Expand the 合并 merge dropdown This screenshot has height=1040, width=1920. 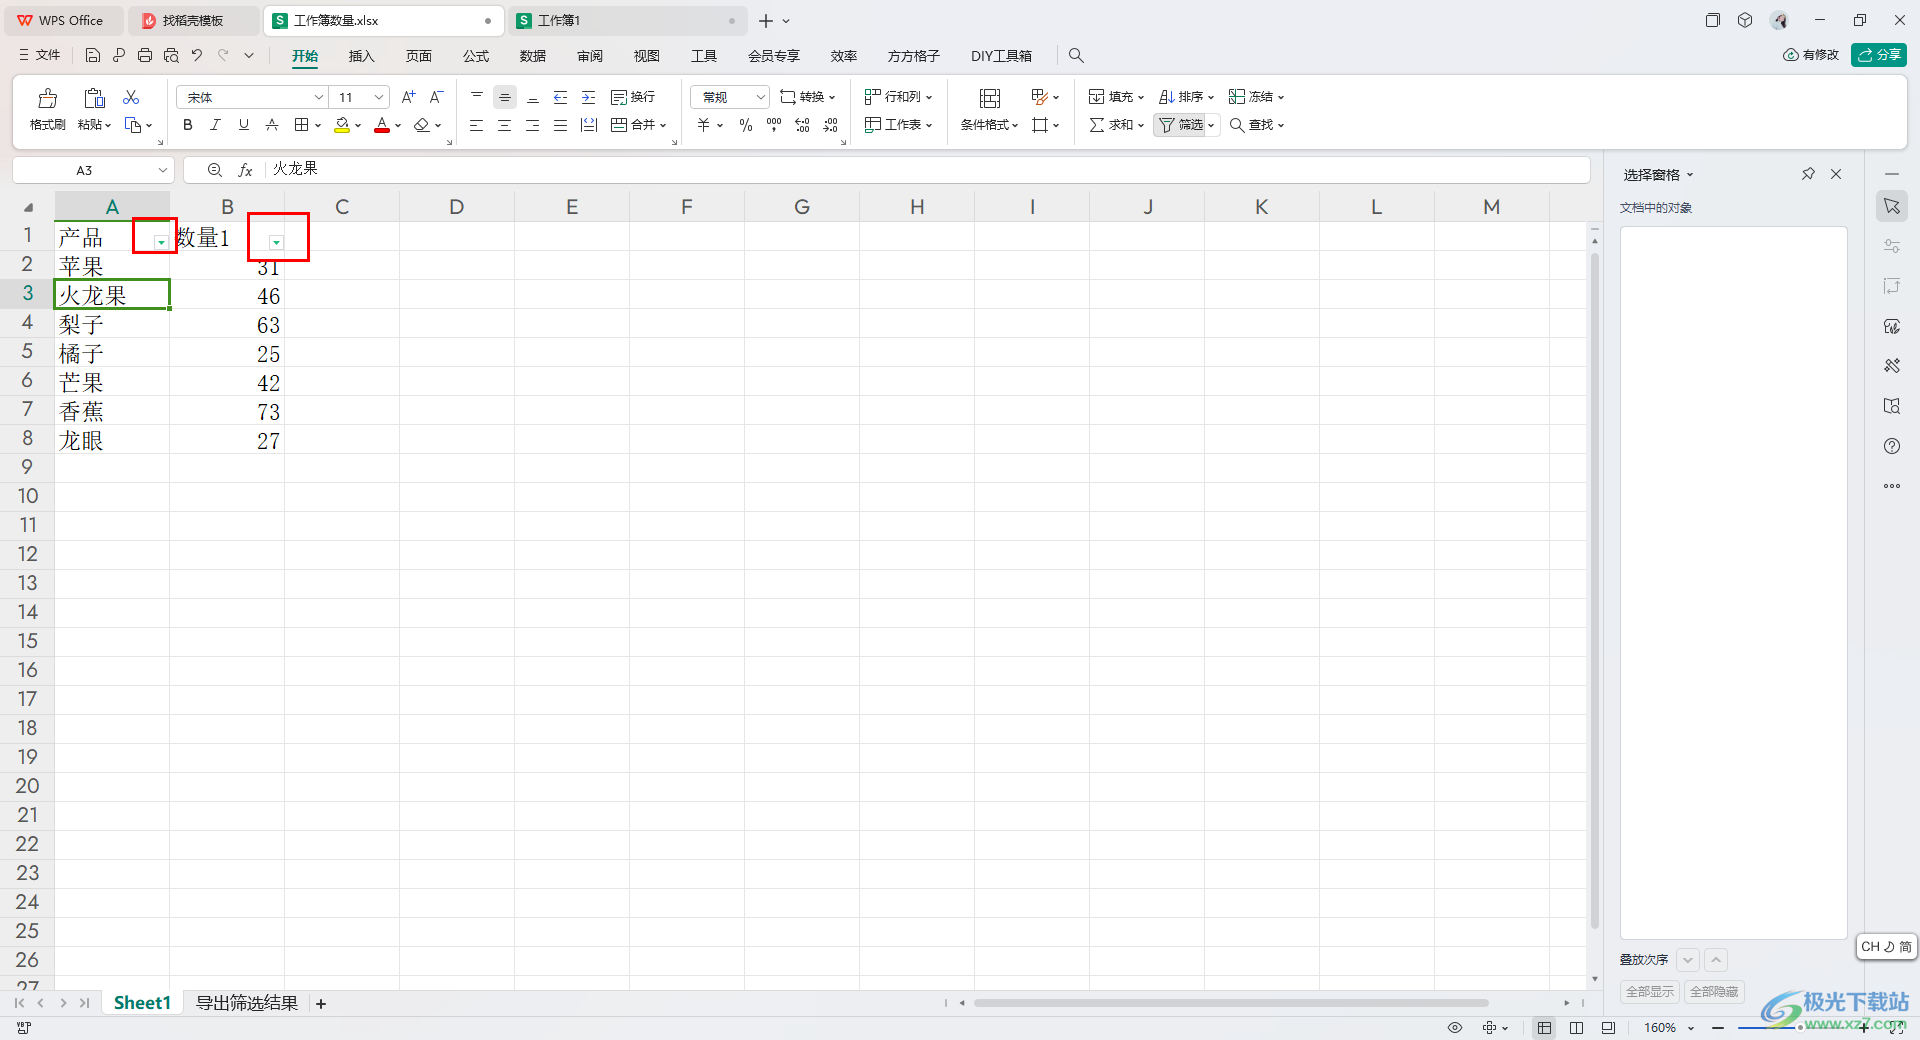(x=662, y=126)
